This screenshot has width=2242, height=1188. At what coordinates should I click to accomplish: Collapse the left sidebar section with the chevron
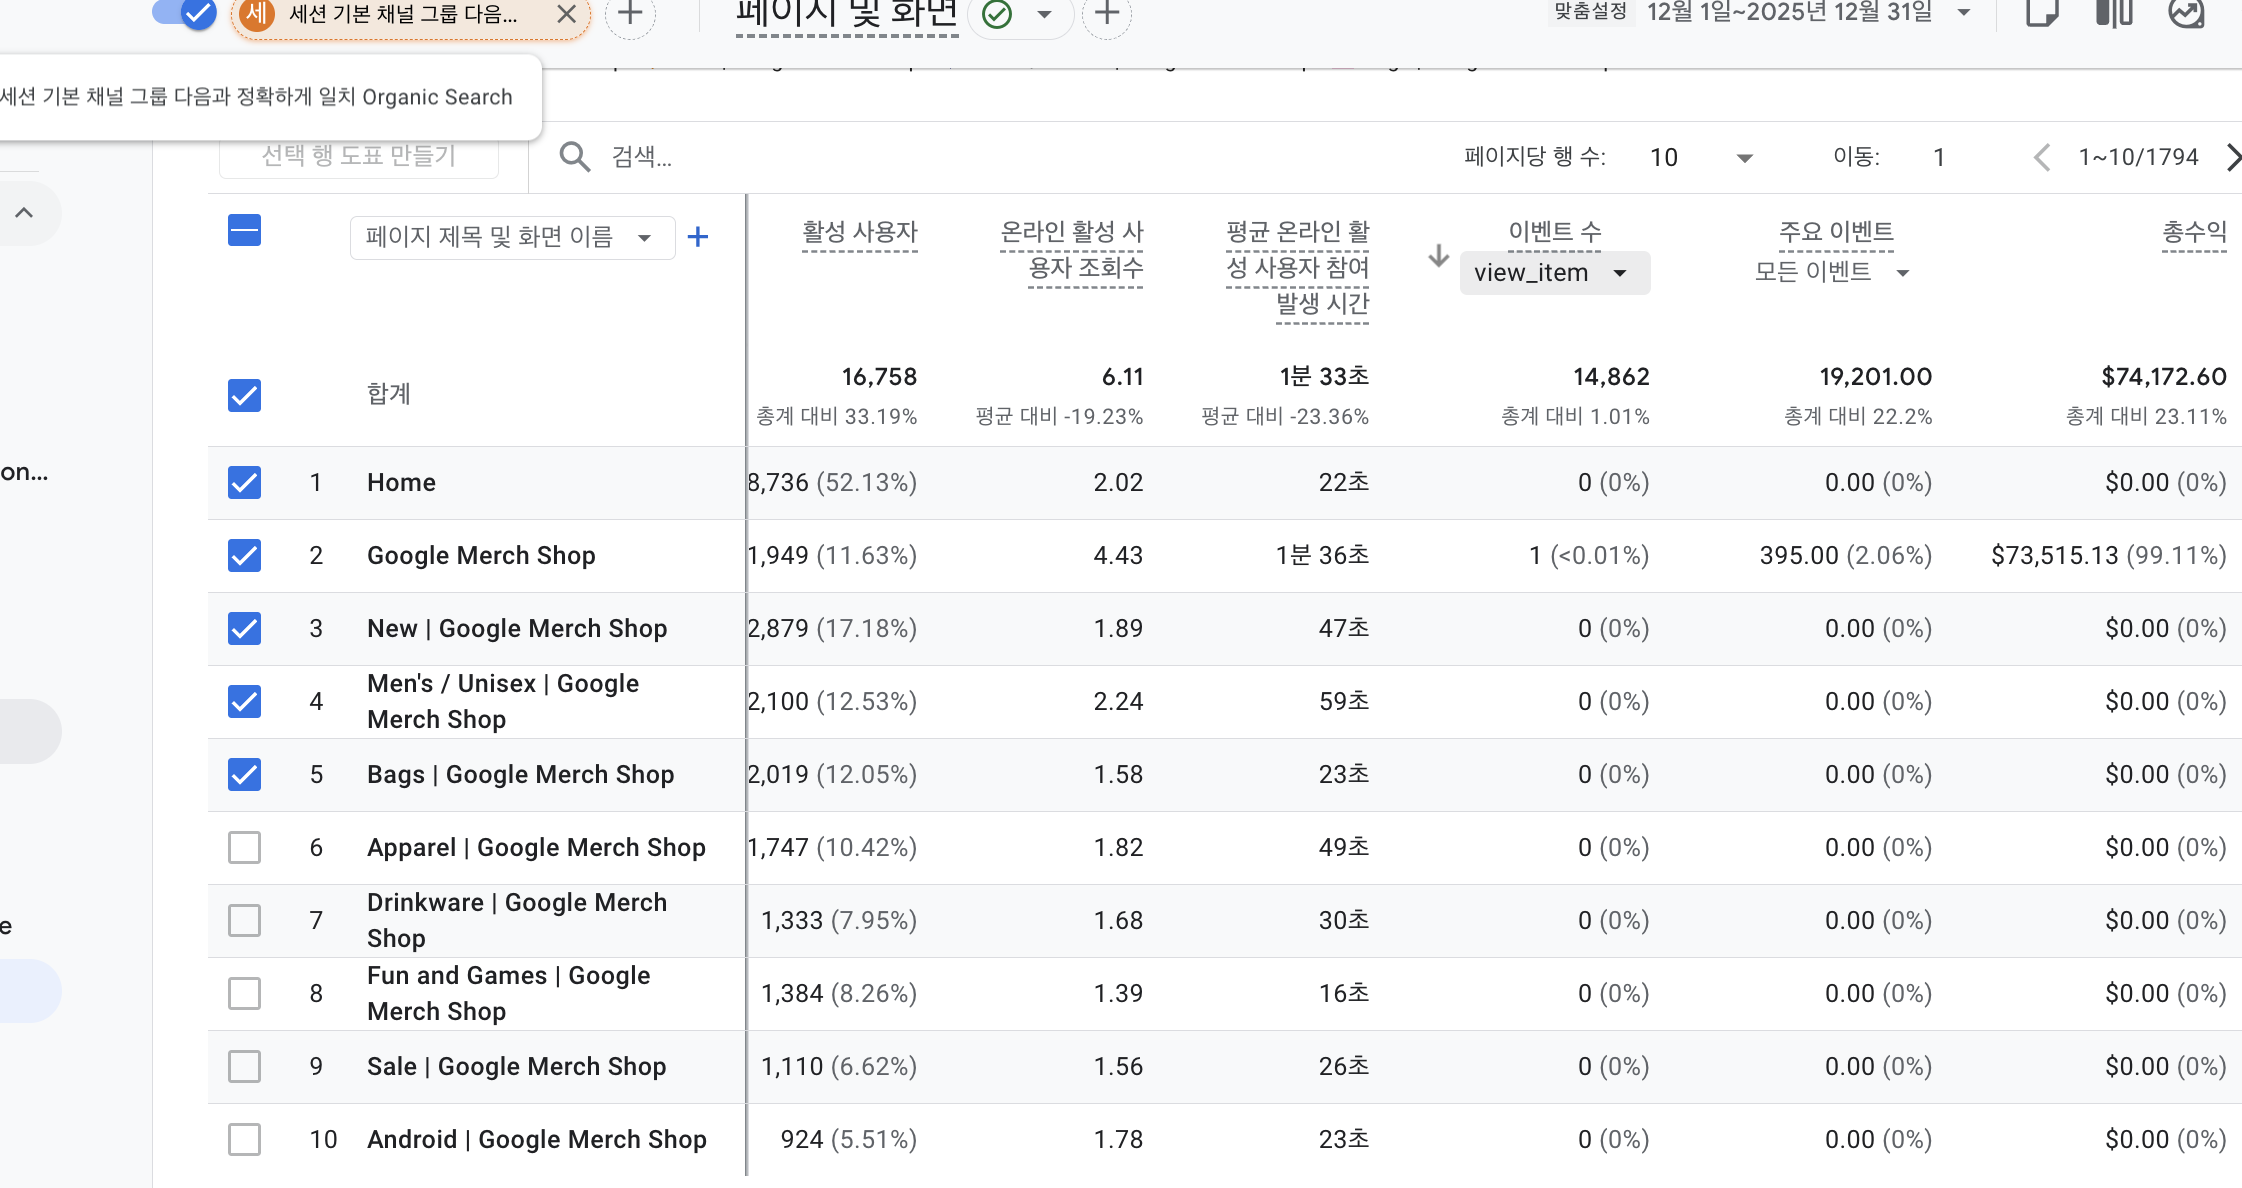(x=24, y=212)
